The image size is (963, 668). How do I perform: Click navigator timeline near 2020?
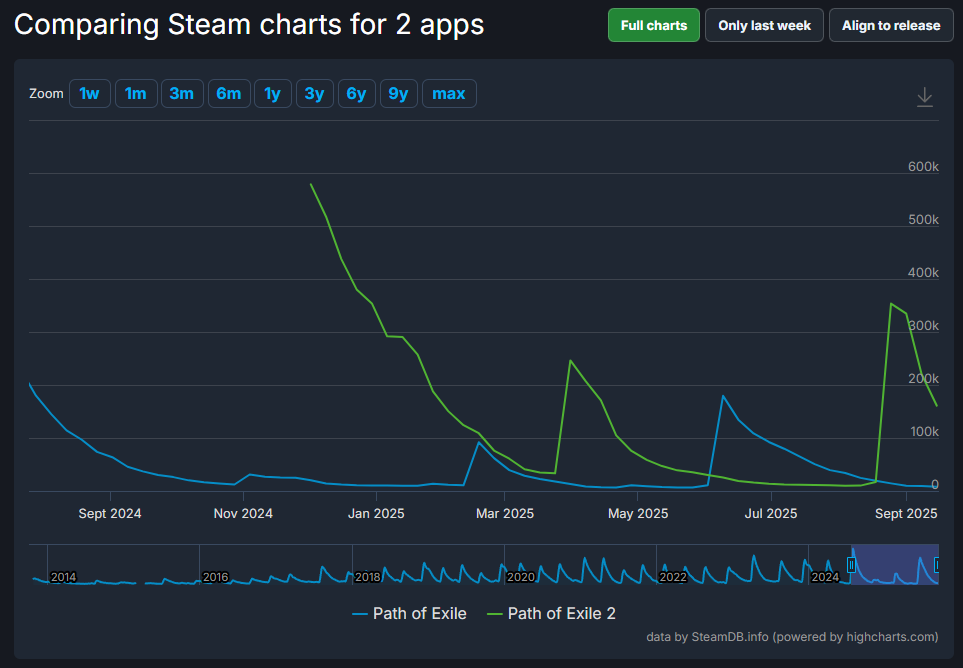520,577
